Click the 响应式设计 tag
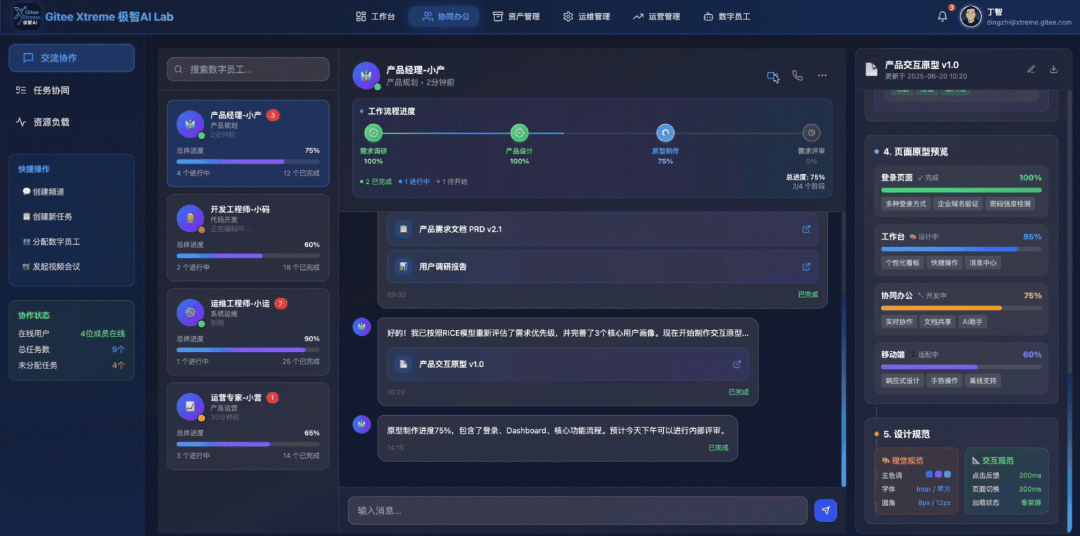Screen dimensions: 1080x536 pyautogui.click(x=902, y=381)
